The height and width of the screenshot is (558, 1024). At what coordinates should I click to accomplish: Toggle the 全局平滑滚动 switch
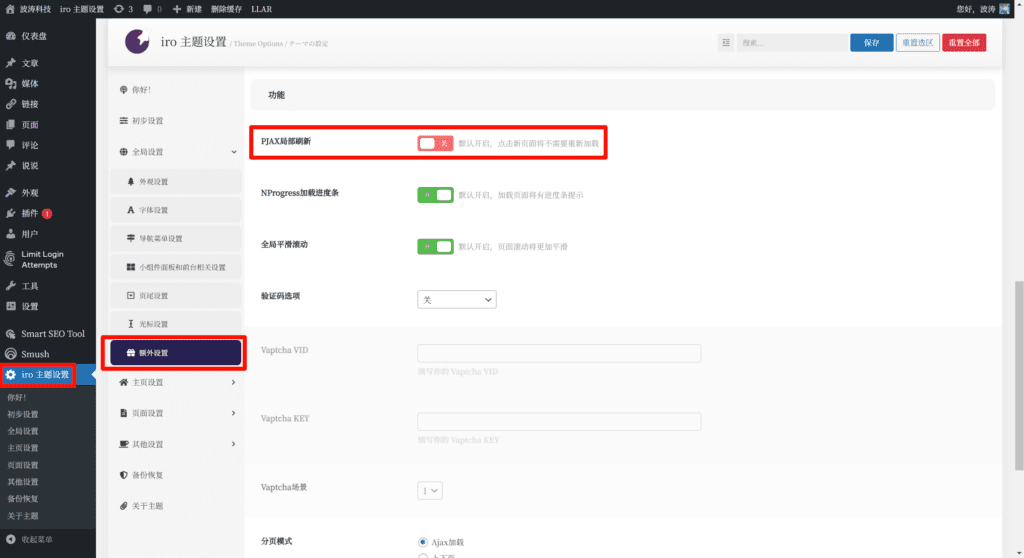[436, 246]
